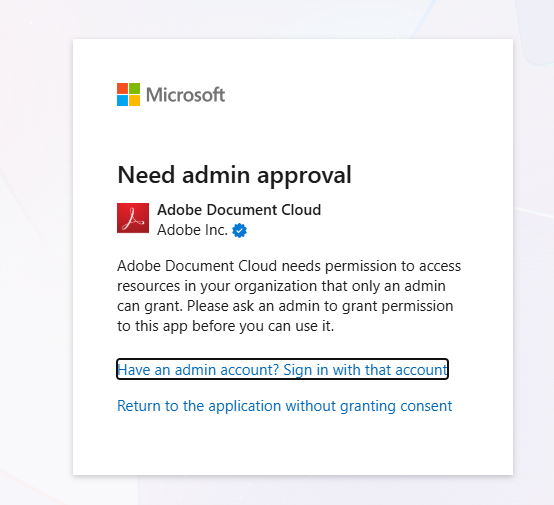Viewport: 554px width, 505px height.
Task: Click the first line of permission description
Action: pos(289,266)
